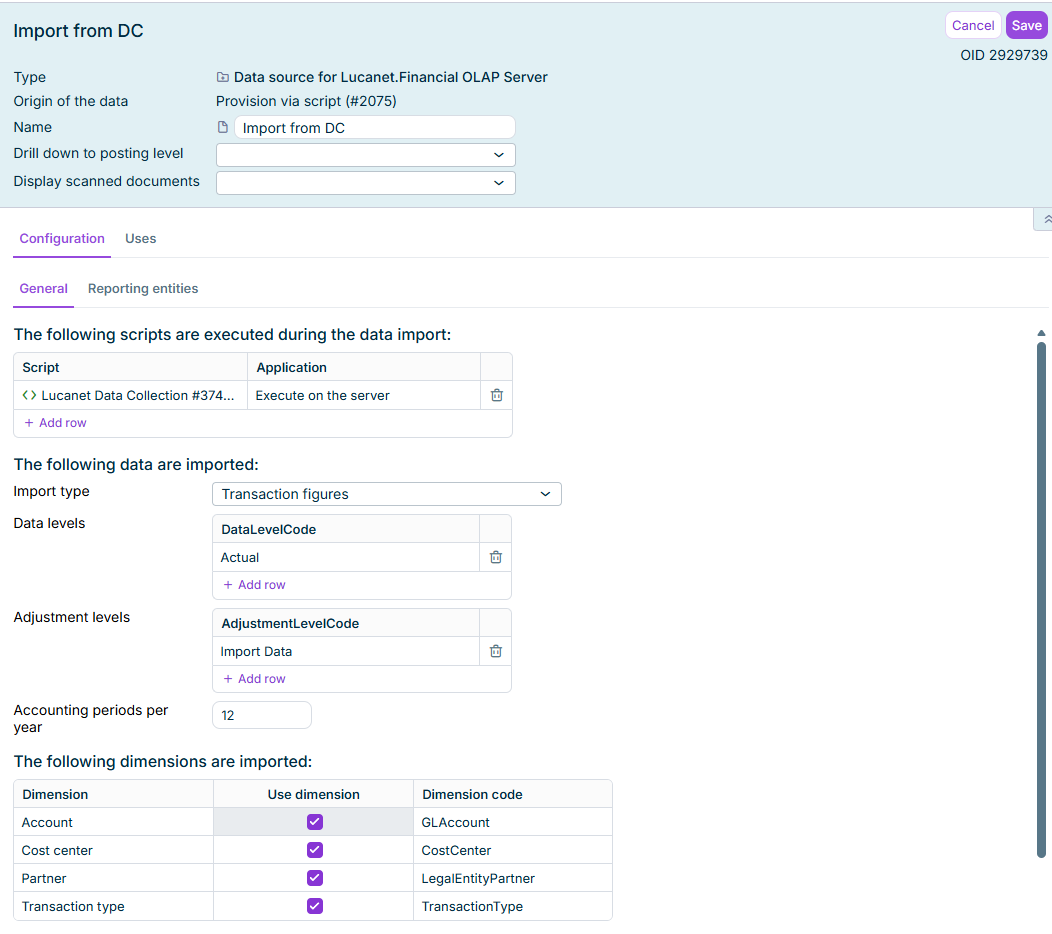Switch to the Configuration tab
1052x934 pixels.
pos(62,239)
